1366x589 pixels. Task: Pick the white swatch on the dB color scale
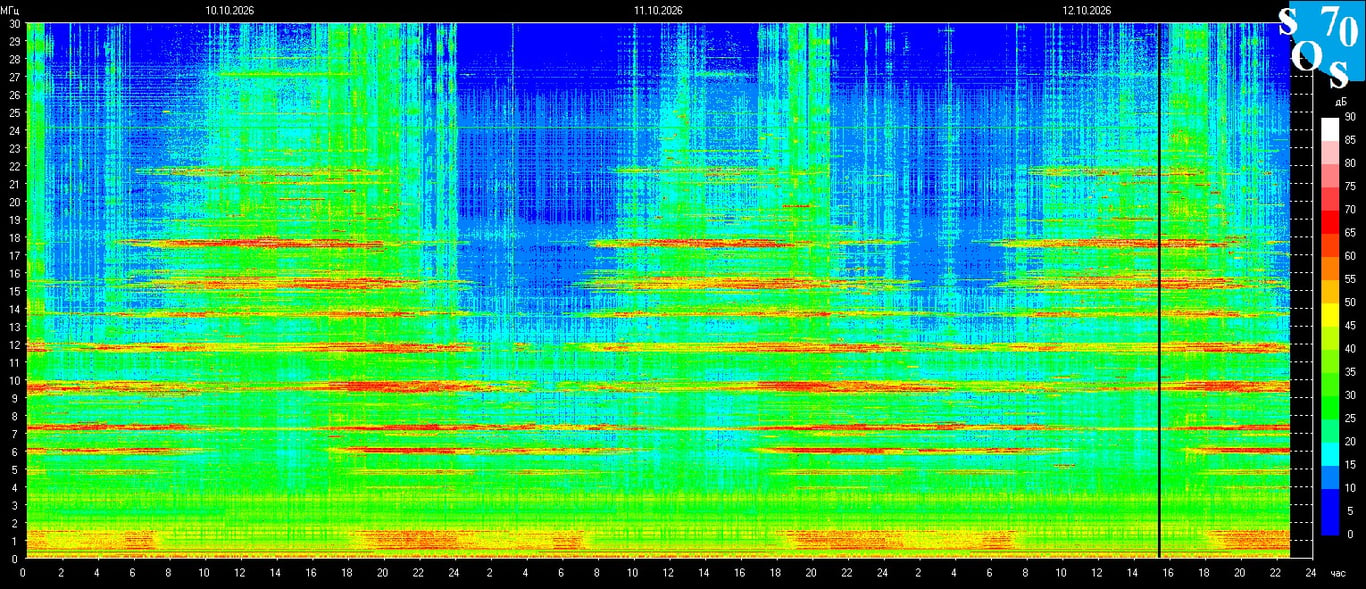click(1329, 129)
